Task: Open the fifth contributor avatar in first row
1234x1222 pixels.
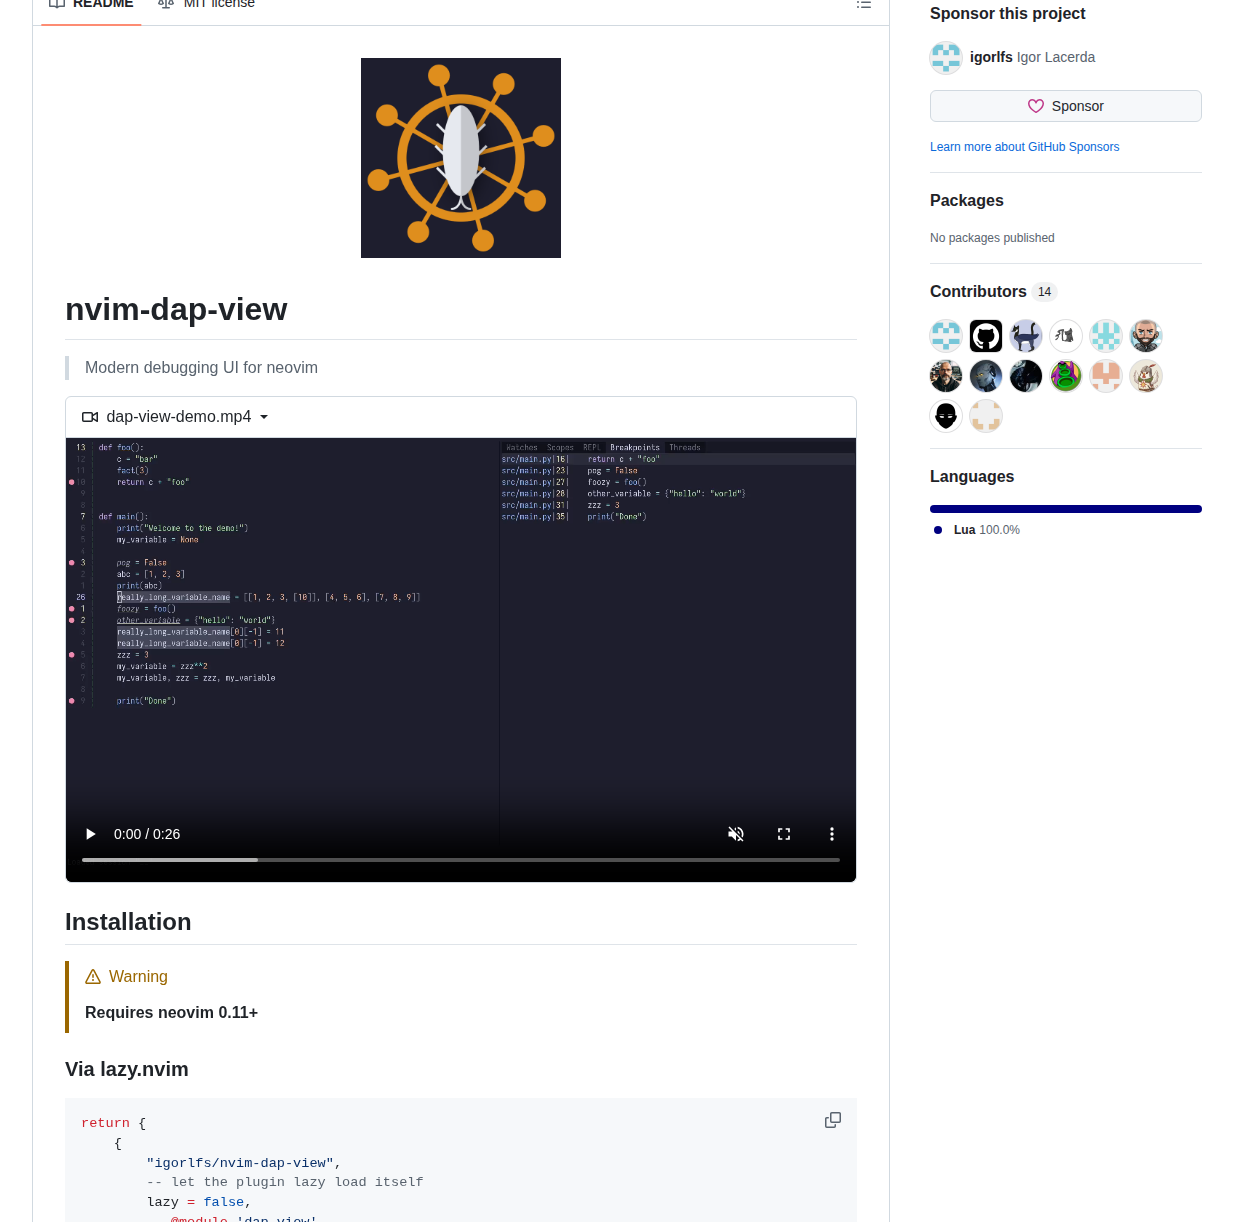Action: pos(1106,336)
